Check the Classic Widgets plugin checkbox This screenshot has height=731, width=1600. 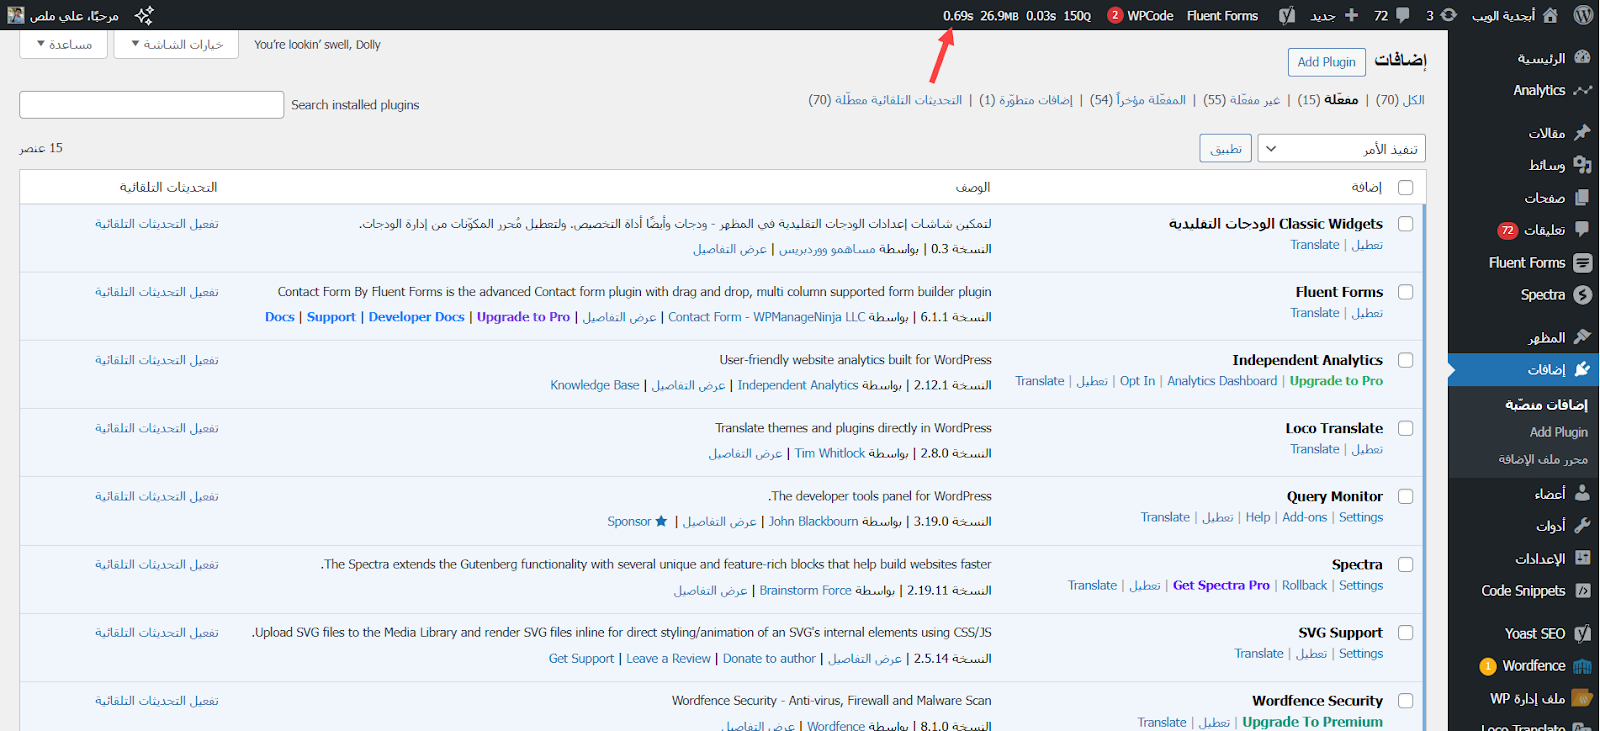[1405, 224]
